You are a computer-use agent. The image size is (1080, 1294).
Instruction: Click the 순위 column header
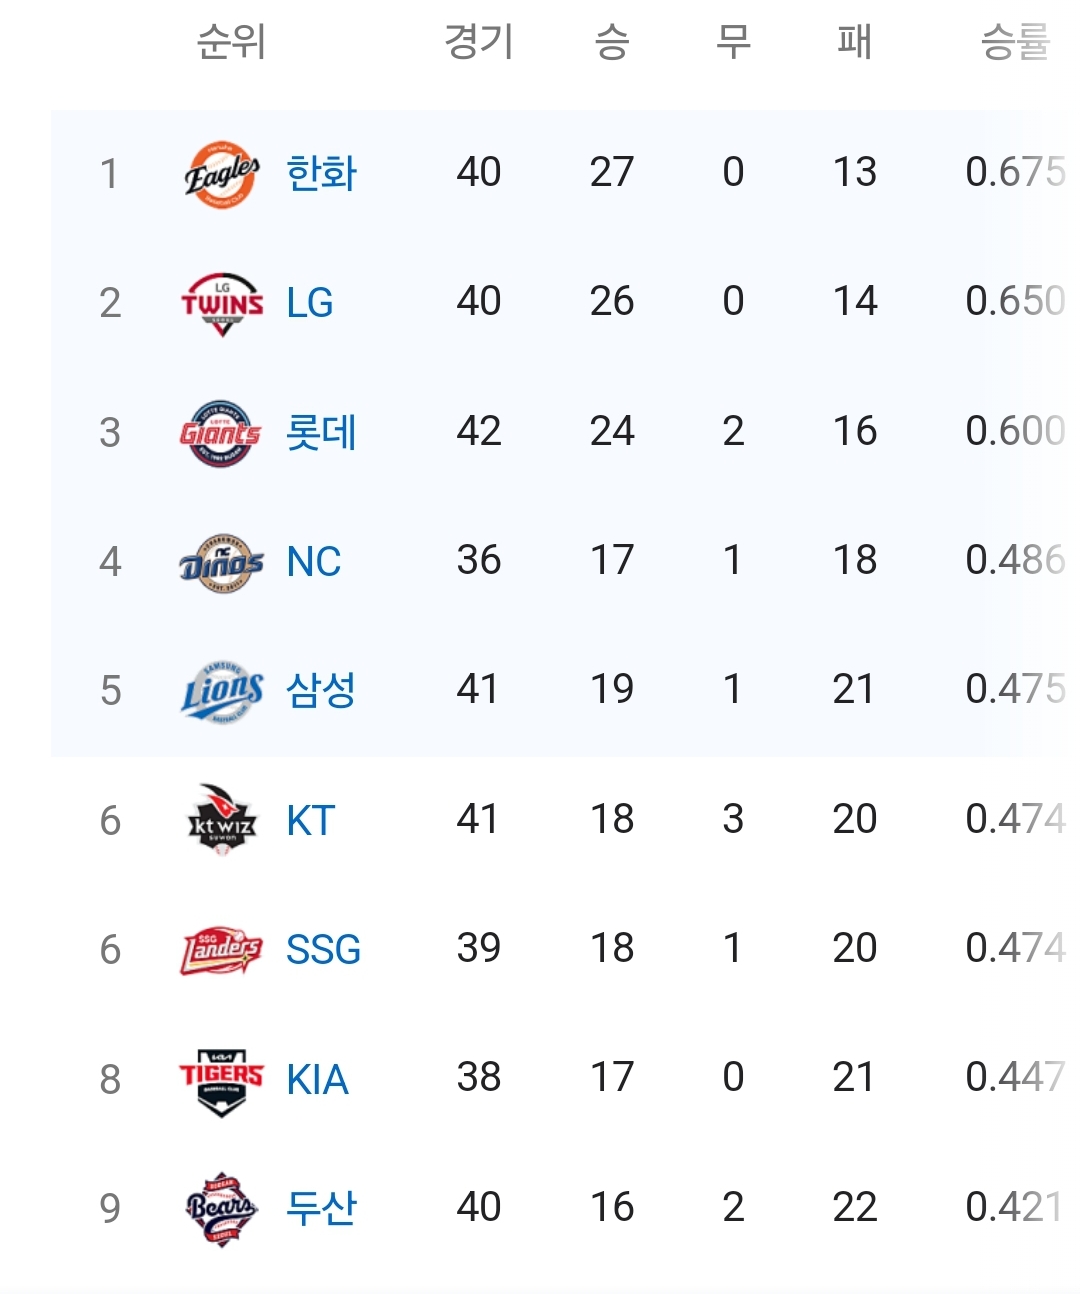click(231, 42)
